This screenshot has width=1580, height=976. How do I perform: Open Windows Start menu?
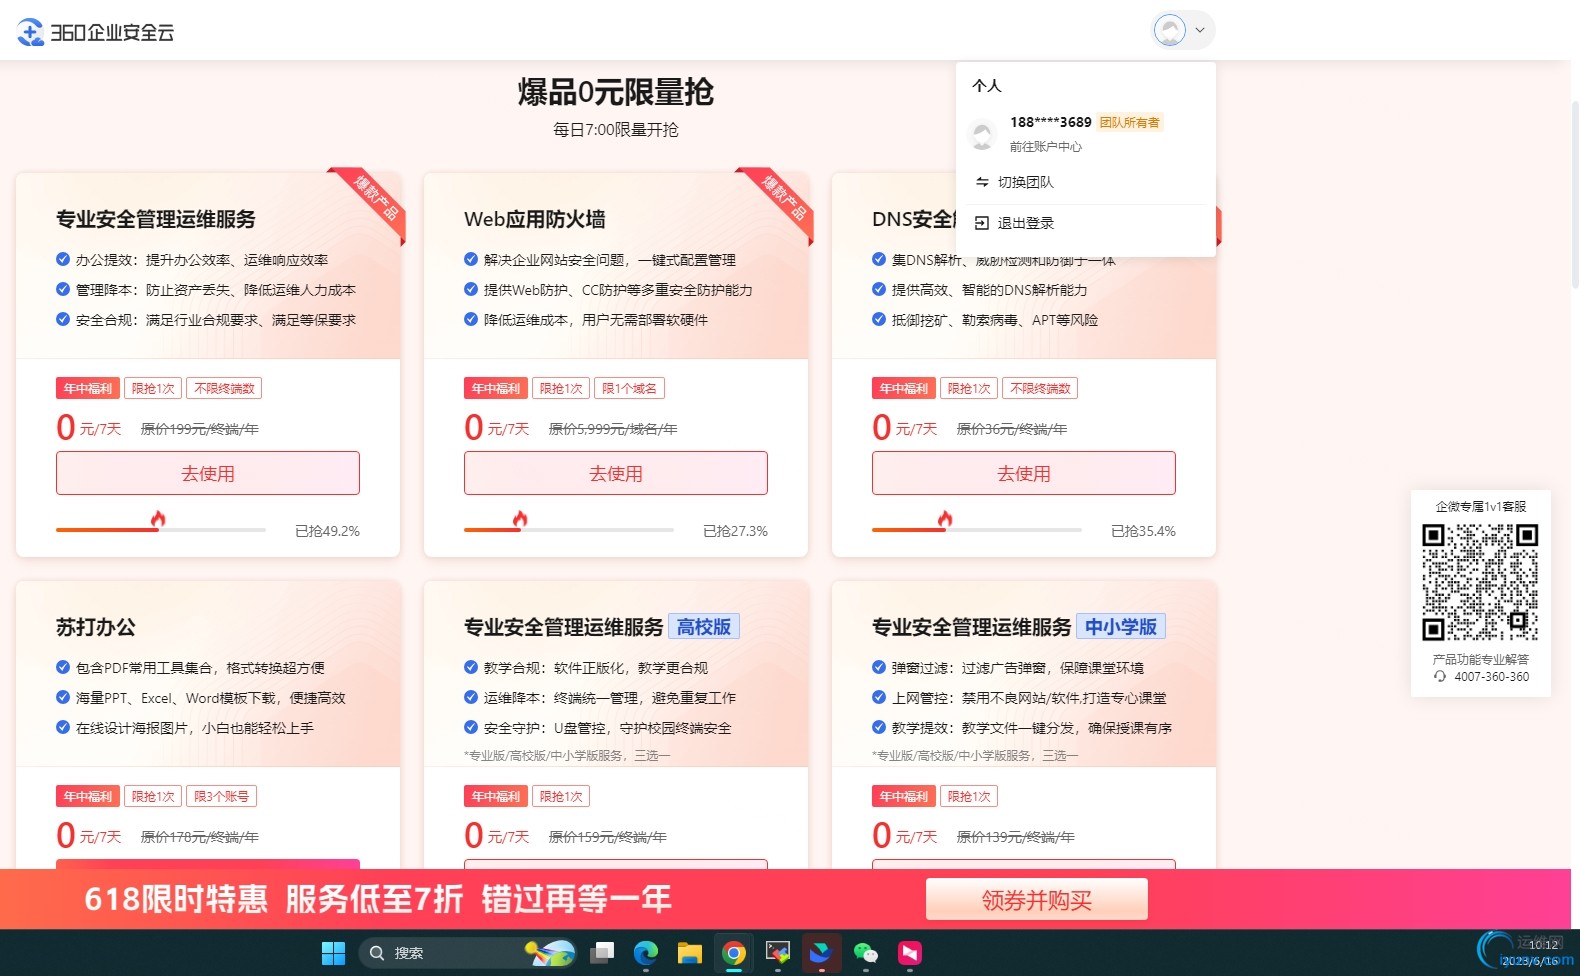tap(333, 953)
